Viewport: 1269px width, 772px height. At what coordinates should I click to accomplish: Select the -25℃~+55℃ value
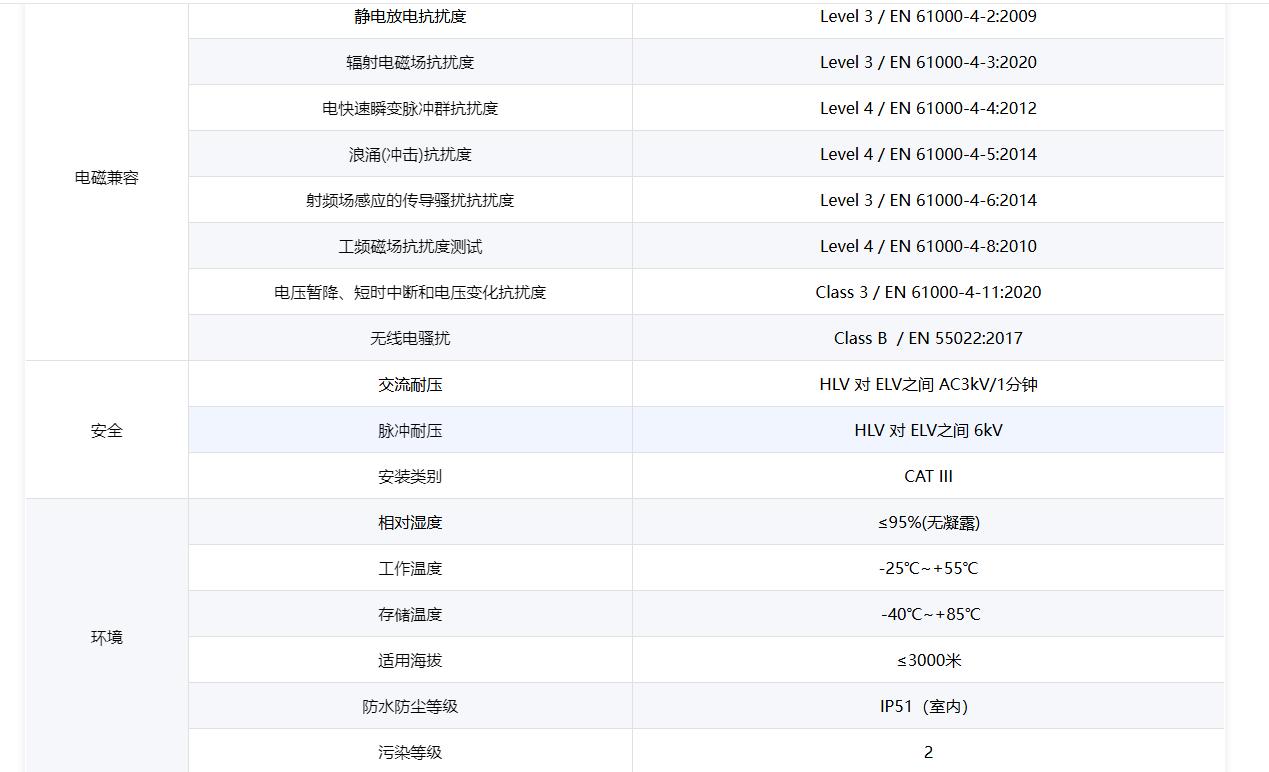pyautogui.click(x=928, y=568)
